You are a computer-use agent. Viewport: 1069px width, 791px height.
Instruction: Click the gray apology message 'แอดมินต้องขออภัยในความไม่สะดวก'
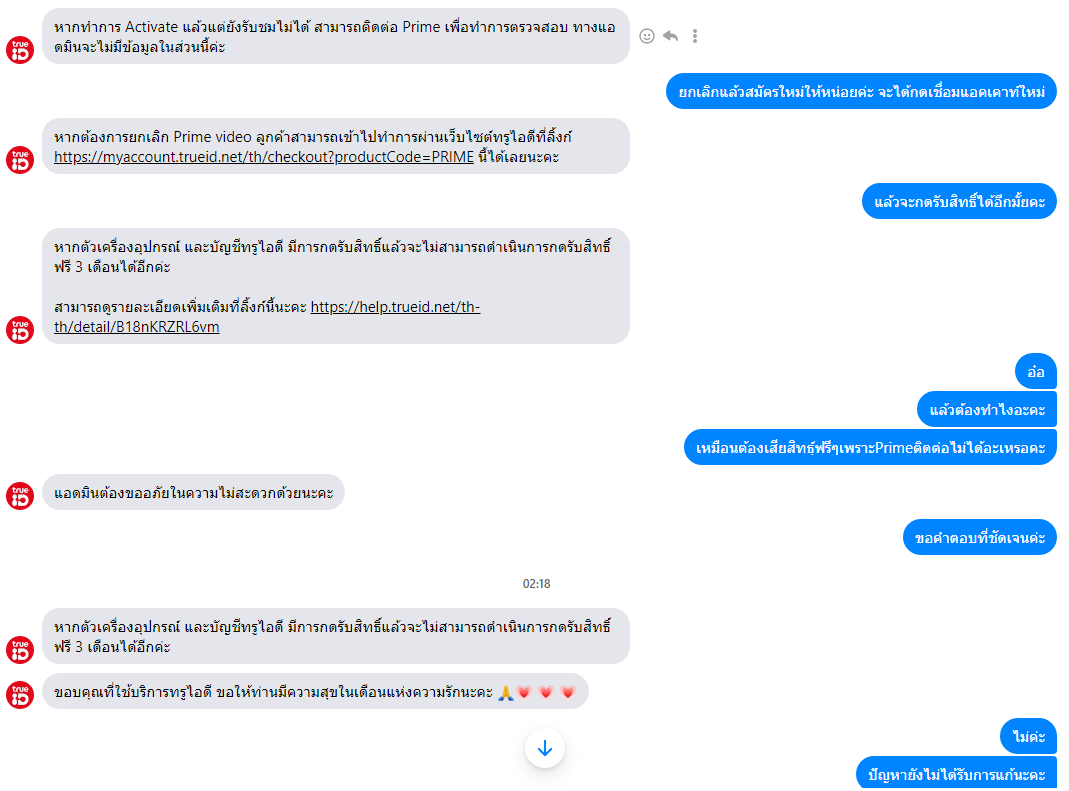tap(194, 492)
